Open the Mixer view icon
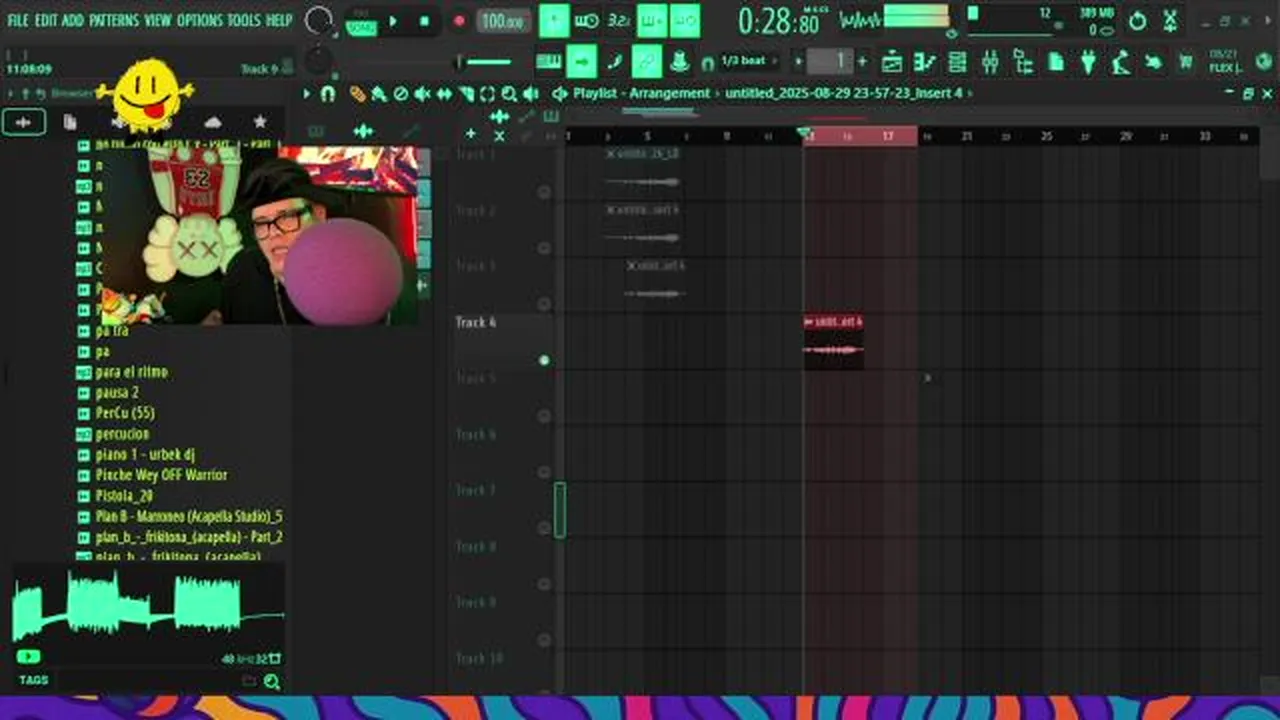This screenshot has width=1280, height=720. pos(990,62)
